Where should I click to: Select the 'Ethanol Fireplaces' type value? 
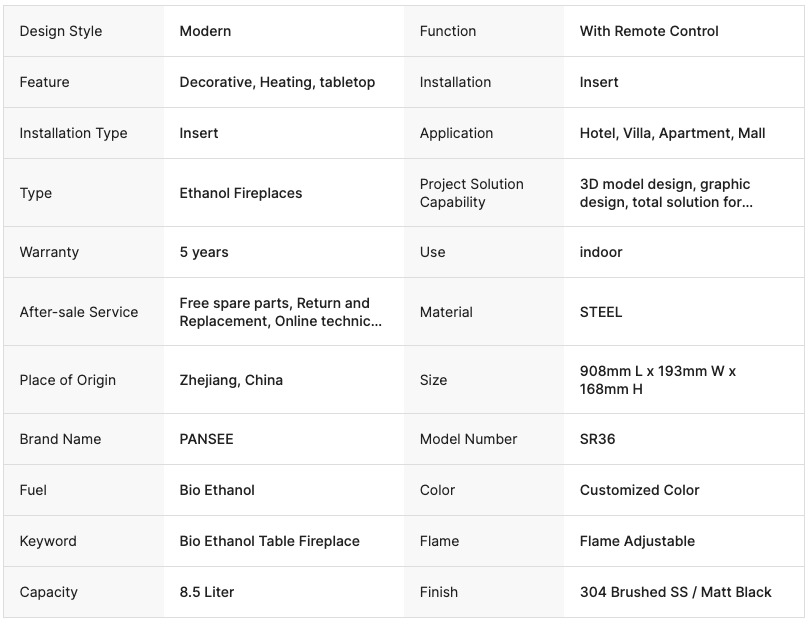click(x=241, y=193)
